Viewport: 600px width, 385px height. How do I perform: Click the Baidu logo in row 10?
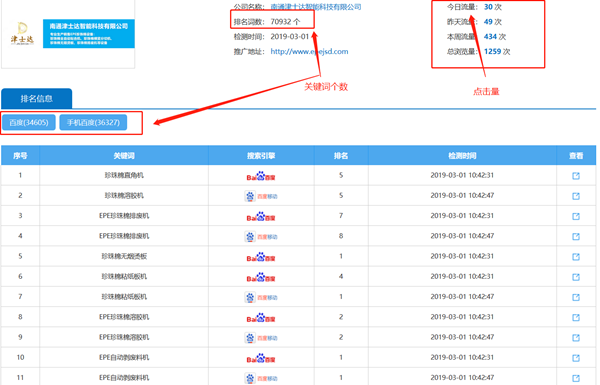[261, 358]
